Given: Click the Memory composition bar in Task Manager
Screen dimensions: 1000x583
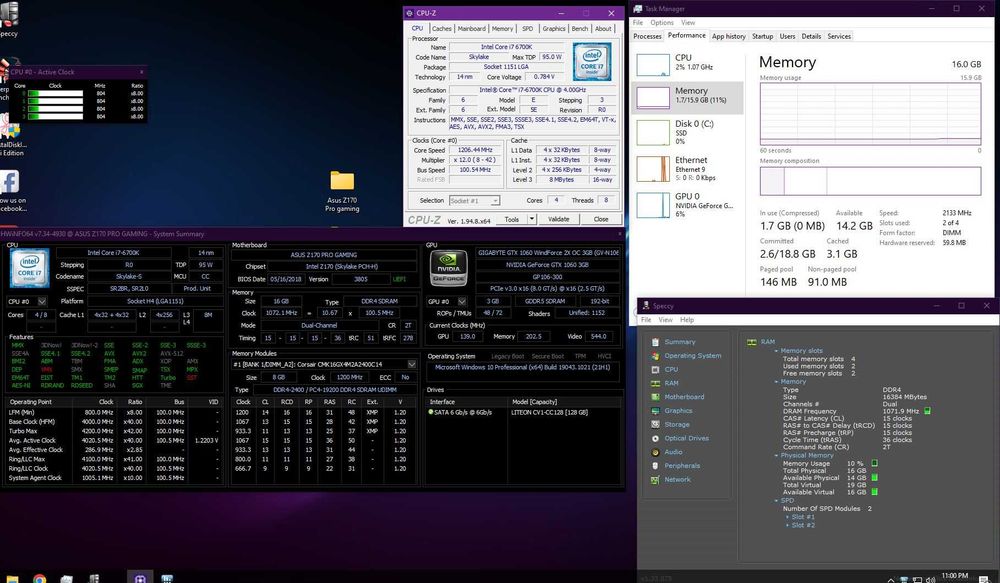Looking at the screenshot, I should [870, 181].
